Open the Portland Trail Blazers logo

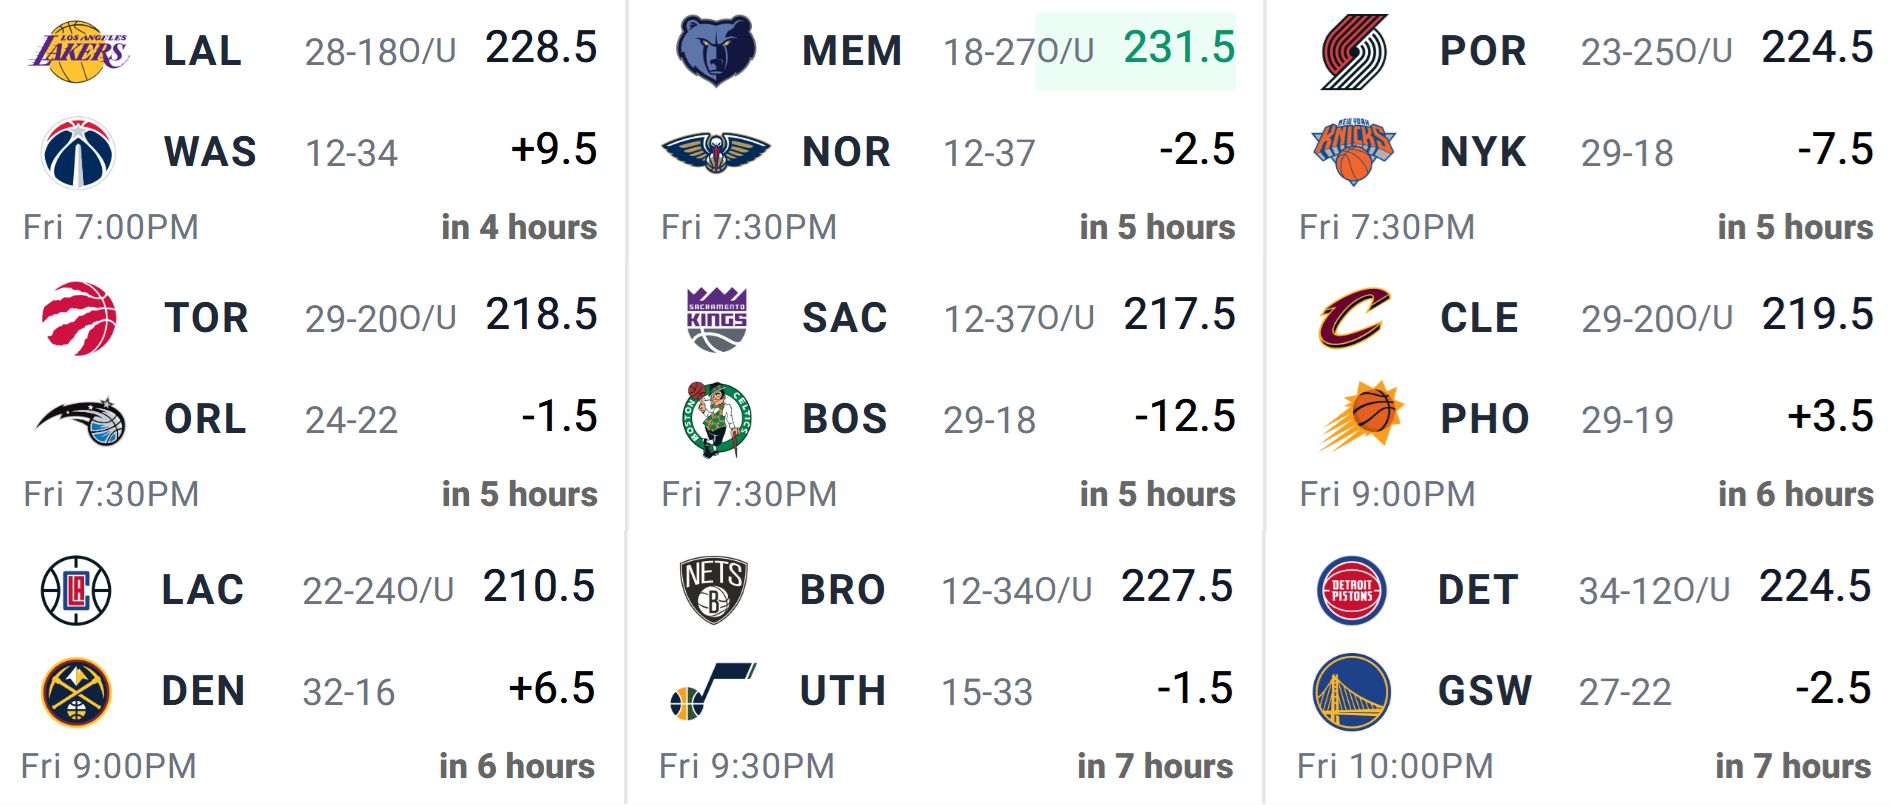[x=1354, y=51]
